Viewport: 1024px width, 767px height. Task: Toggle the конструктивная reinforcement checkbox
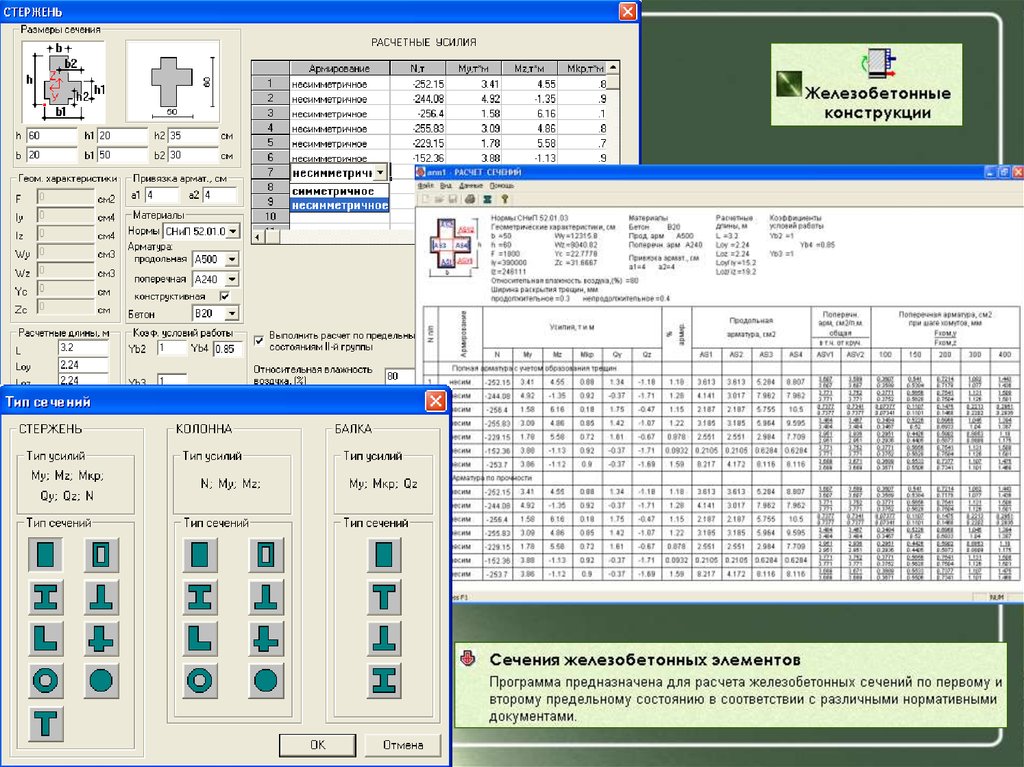pos(225,297)
